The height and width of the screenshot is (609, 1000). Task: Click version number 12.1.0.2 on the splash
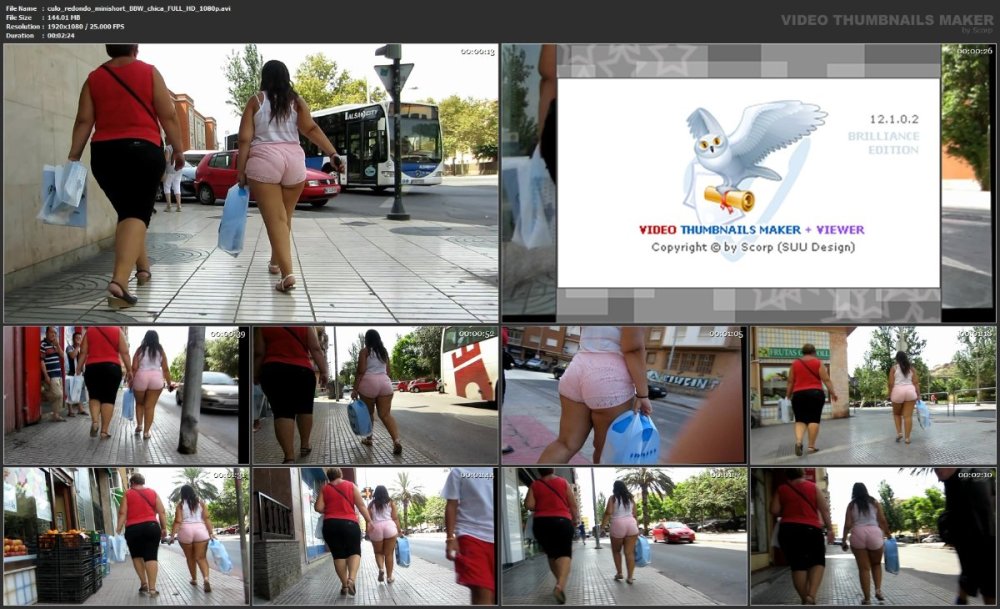(x=894, y=119)
